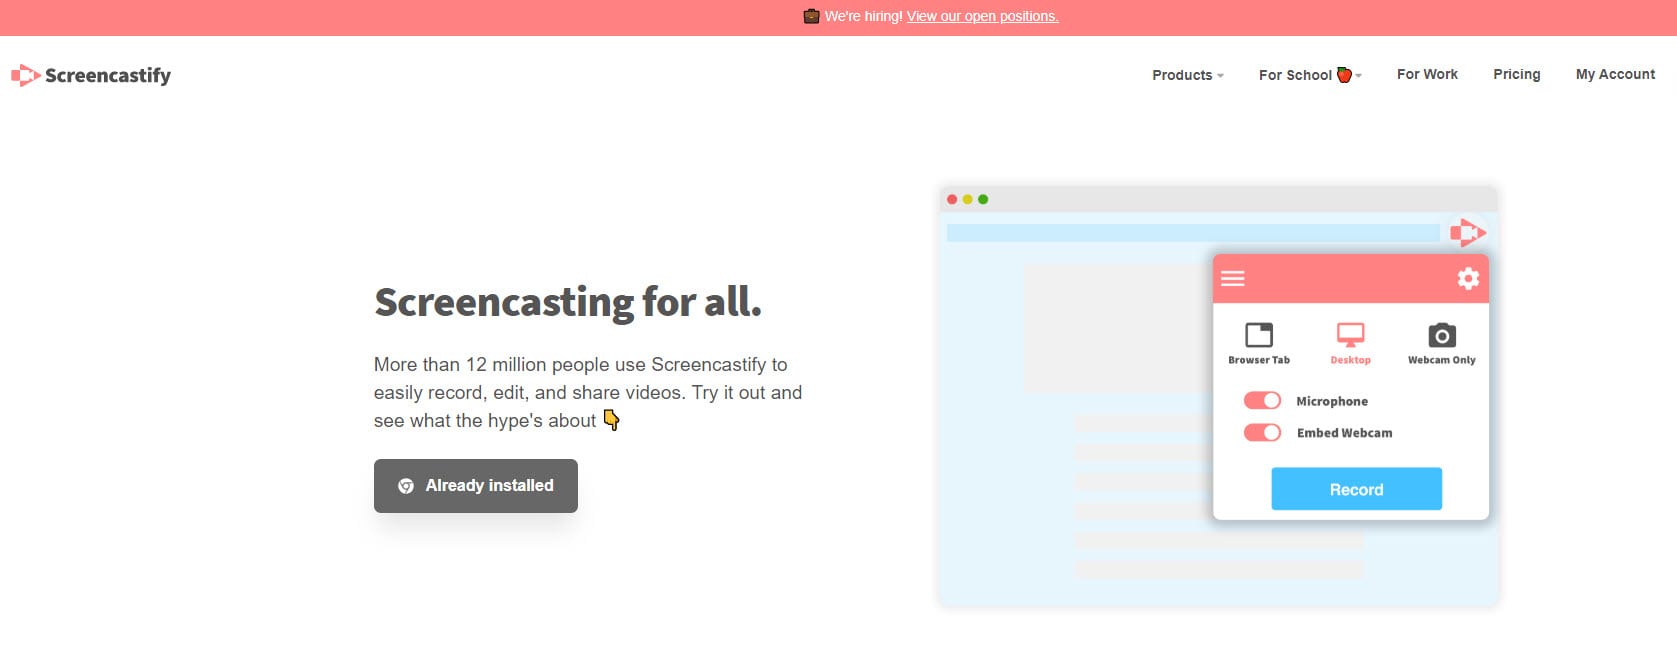Screen dimensions: 1677x658
Task: Open the Pricing page
Action: tap(1517, 74)
